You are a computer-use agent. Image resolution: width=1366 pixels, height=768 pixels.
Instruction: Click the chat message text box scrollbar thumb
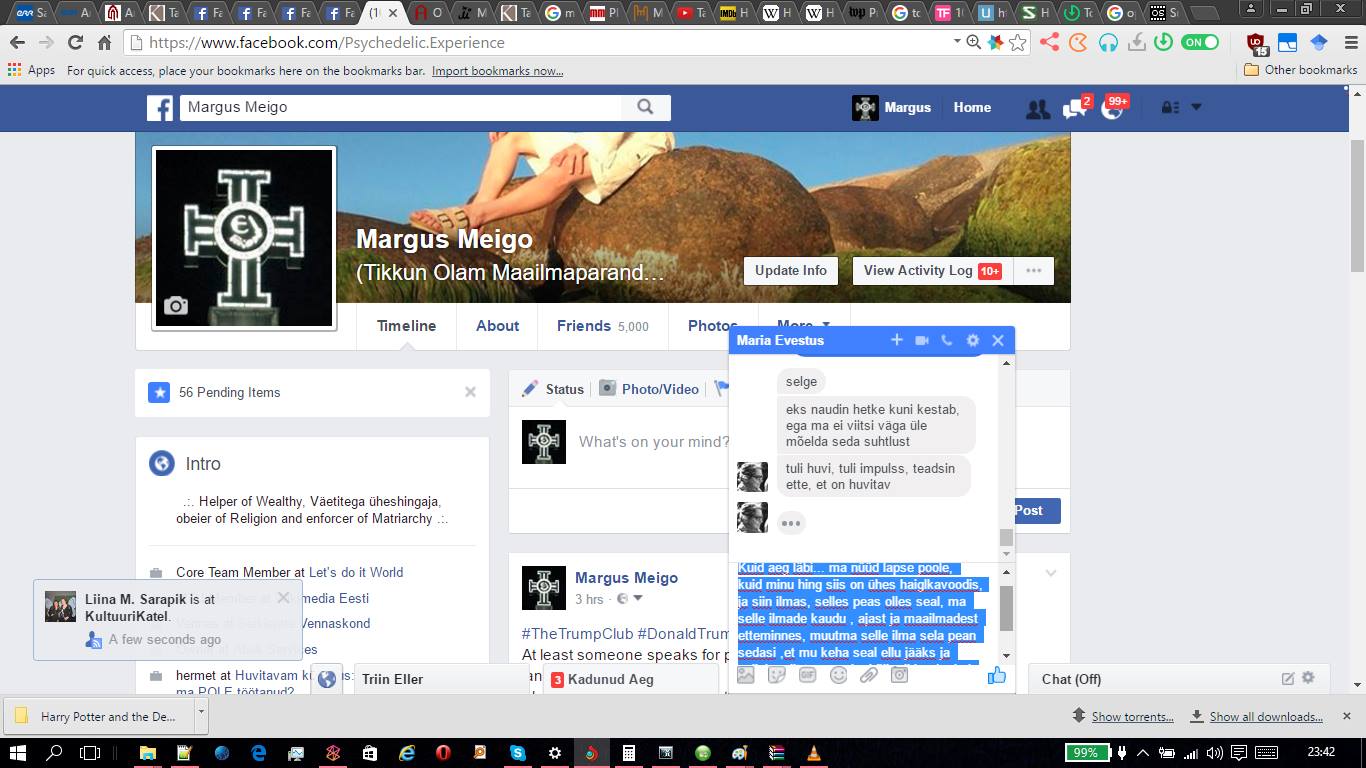[1006, 608]
